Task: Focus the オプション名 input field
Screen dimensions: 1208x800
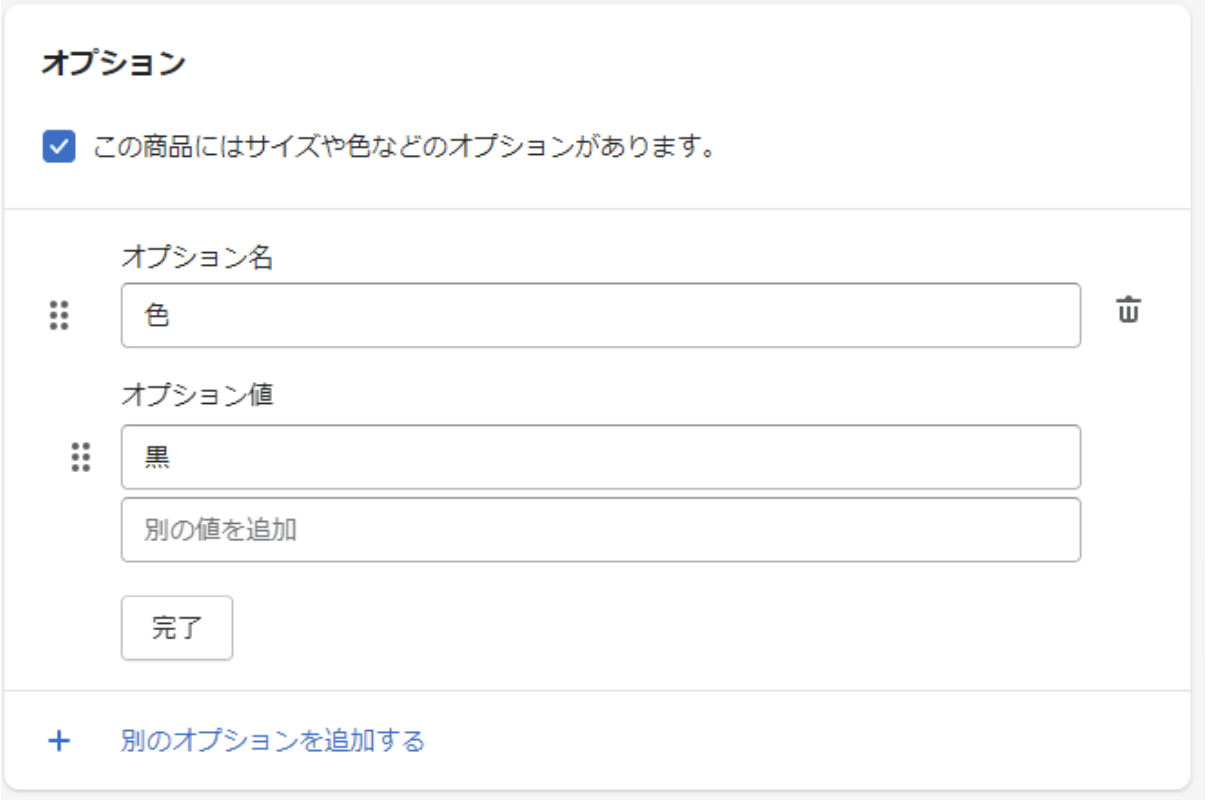Action: click(x=600, y=315)
